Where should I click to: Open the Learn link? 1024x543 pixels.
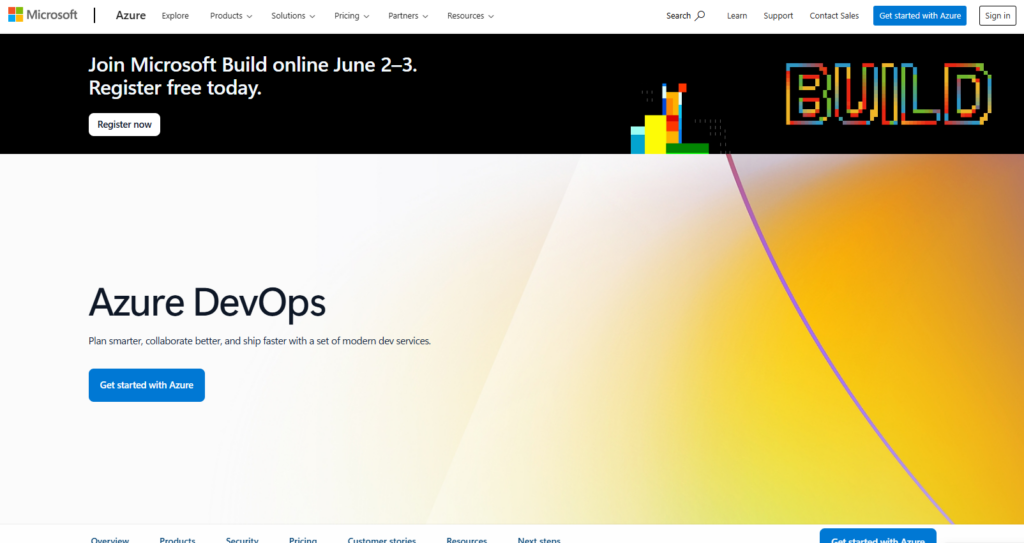coord(737,16)
